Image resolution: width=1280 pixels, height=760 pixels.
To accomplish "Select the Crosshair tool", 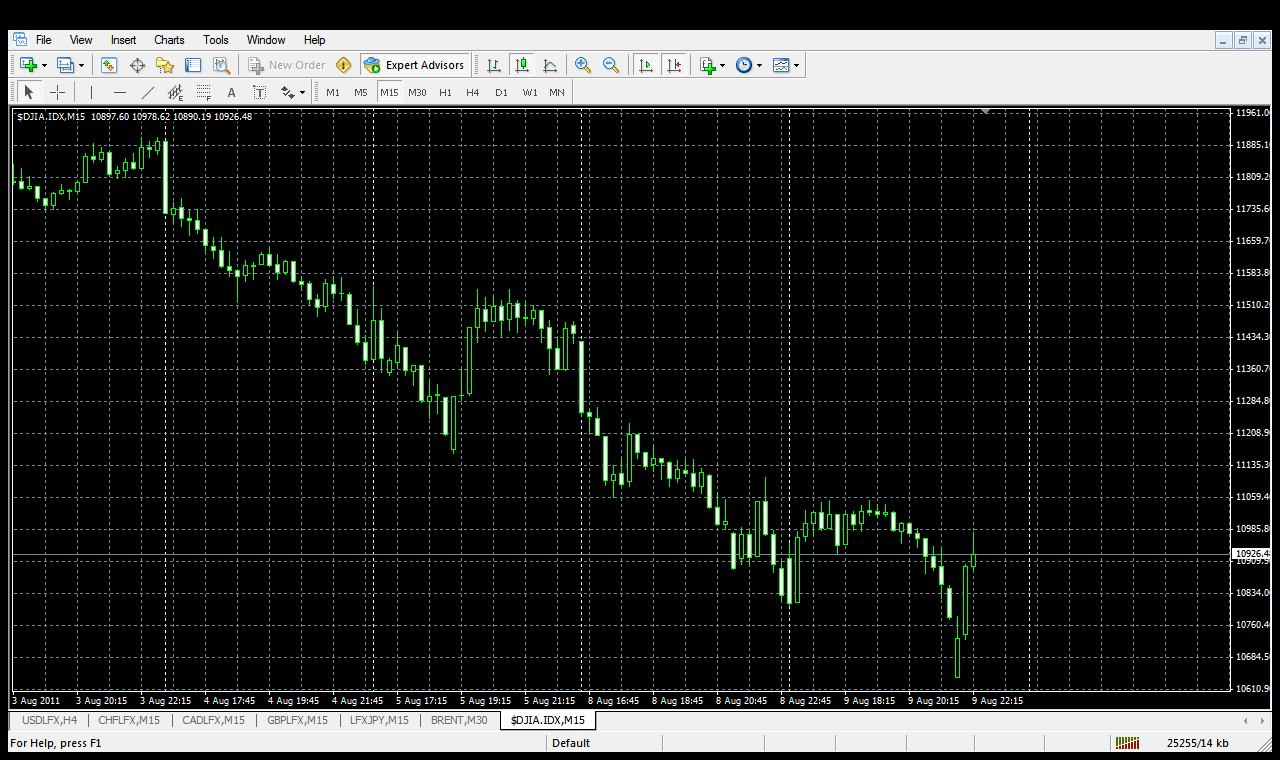I will (x=58, y=92).
